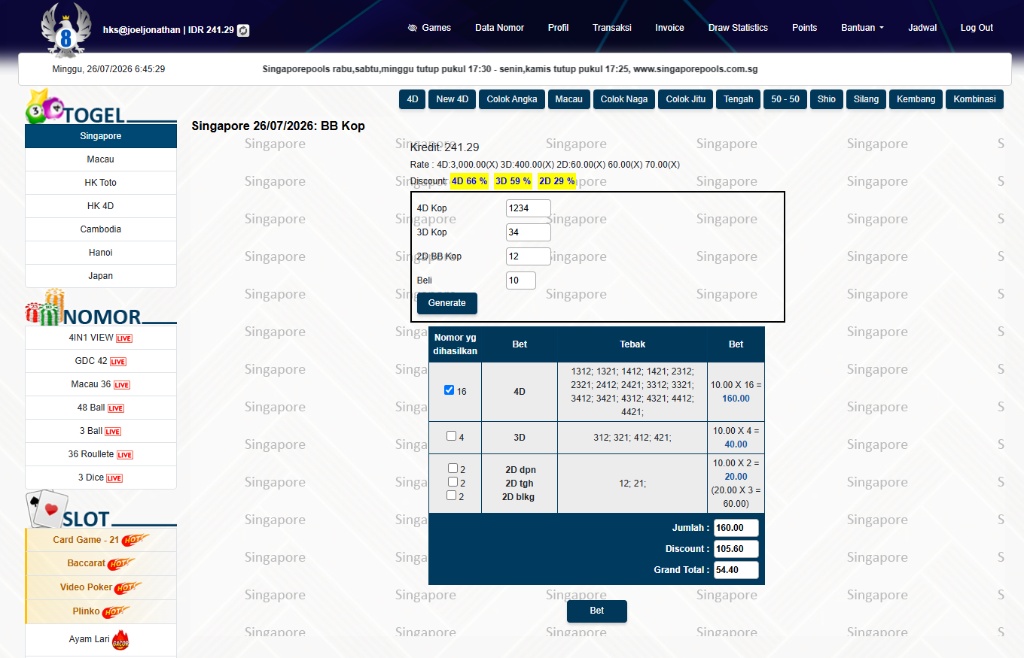Open the Transaksi page

(611, 27)
